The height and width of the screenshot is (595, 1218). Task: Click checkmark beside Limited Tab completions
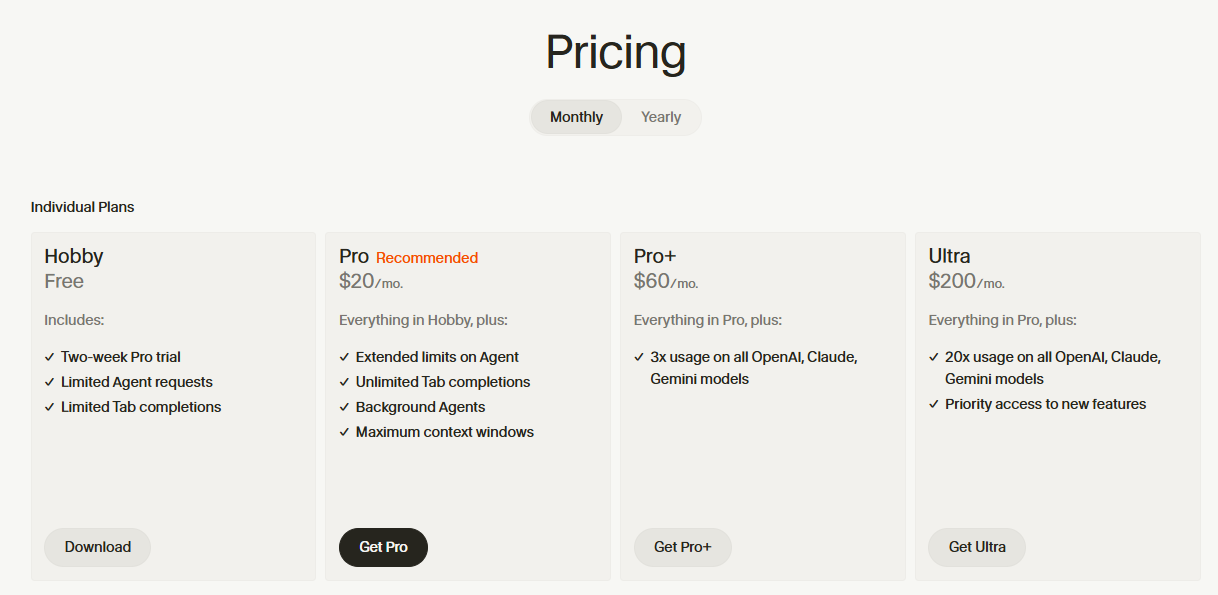pos(50,407)
